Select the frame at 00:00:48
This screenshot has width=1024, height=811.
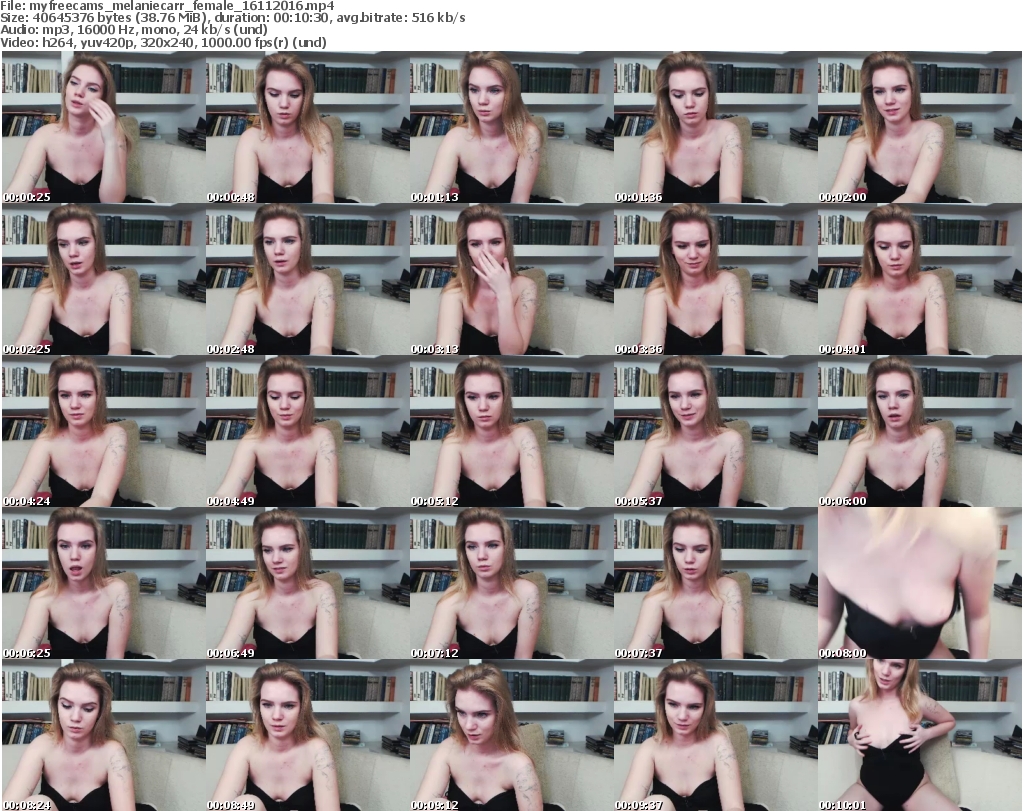(307, 128)
